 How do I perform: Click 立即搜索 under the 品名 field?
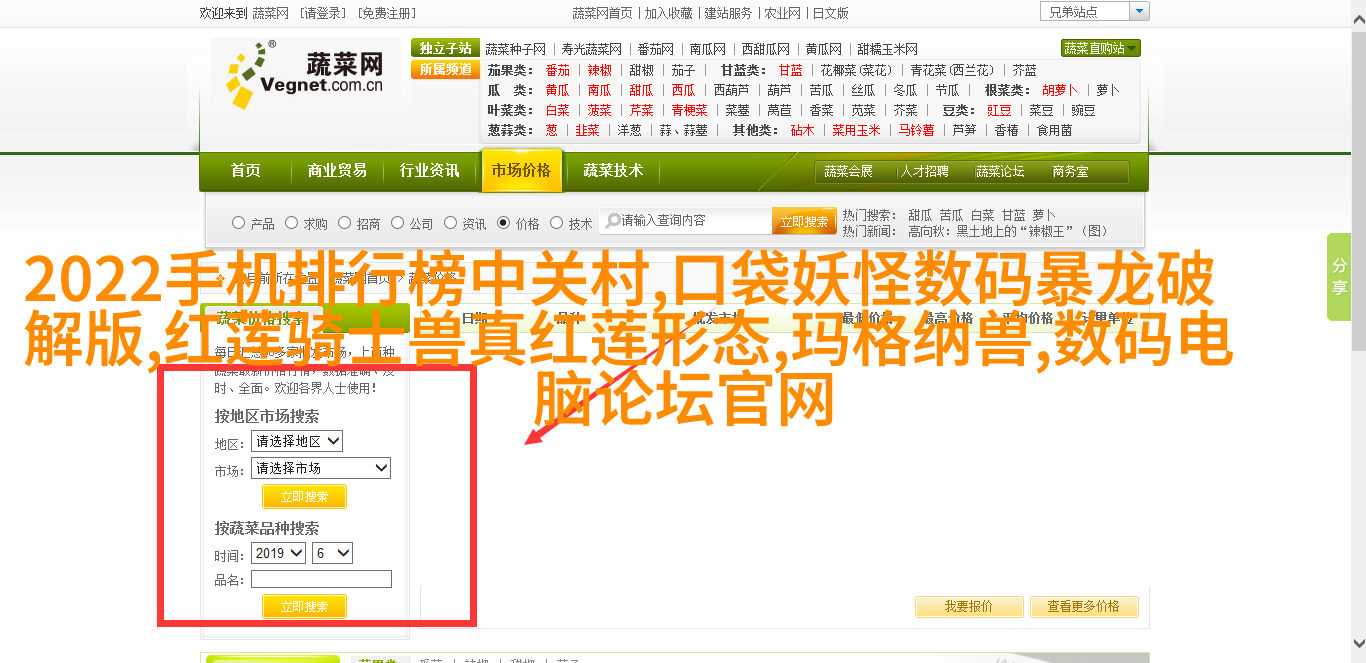[x=304, y=606]
